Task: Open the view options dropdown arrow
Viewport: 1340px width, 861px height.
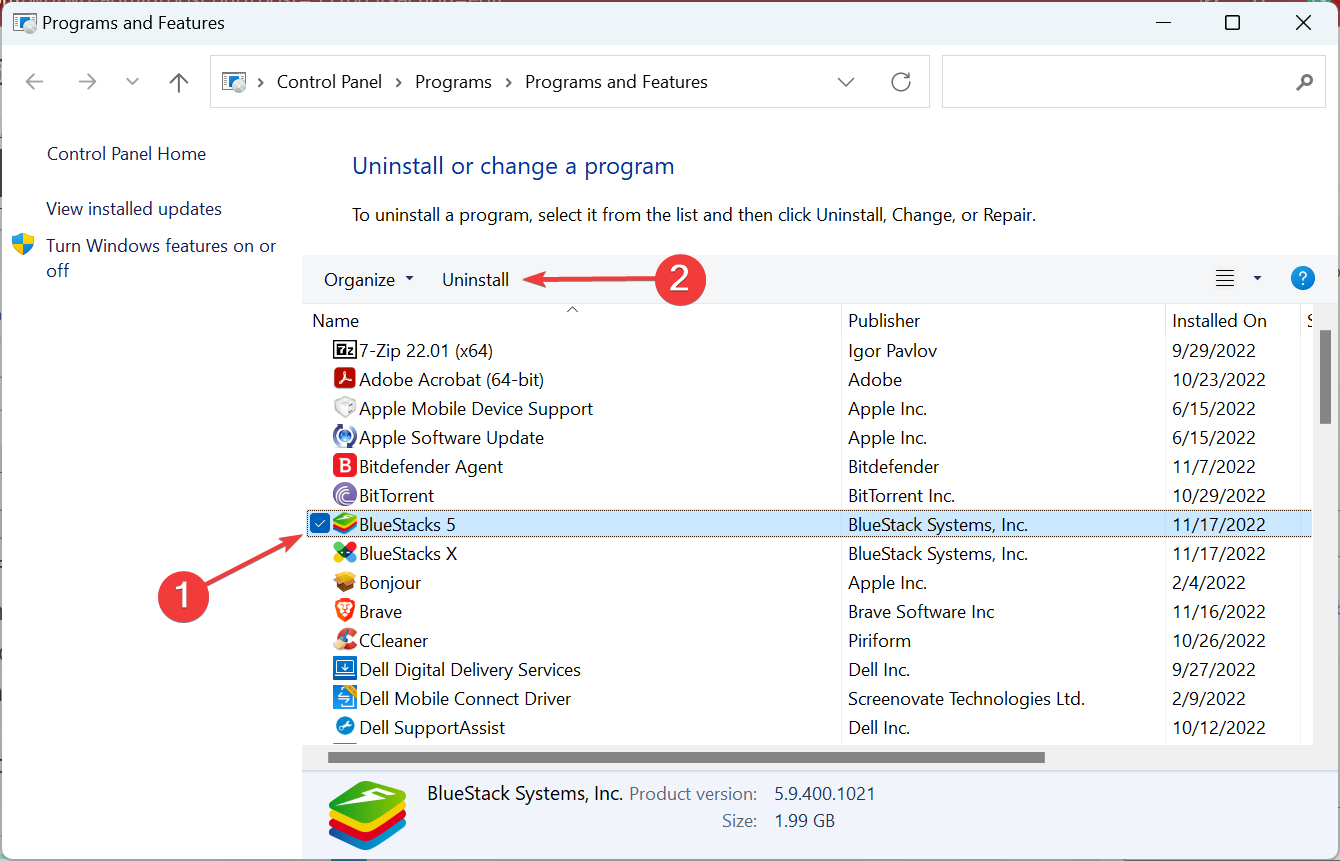Action: point(1257,279)
